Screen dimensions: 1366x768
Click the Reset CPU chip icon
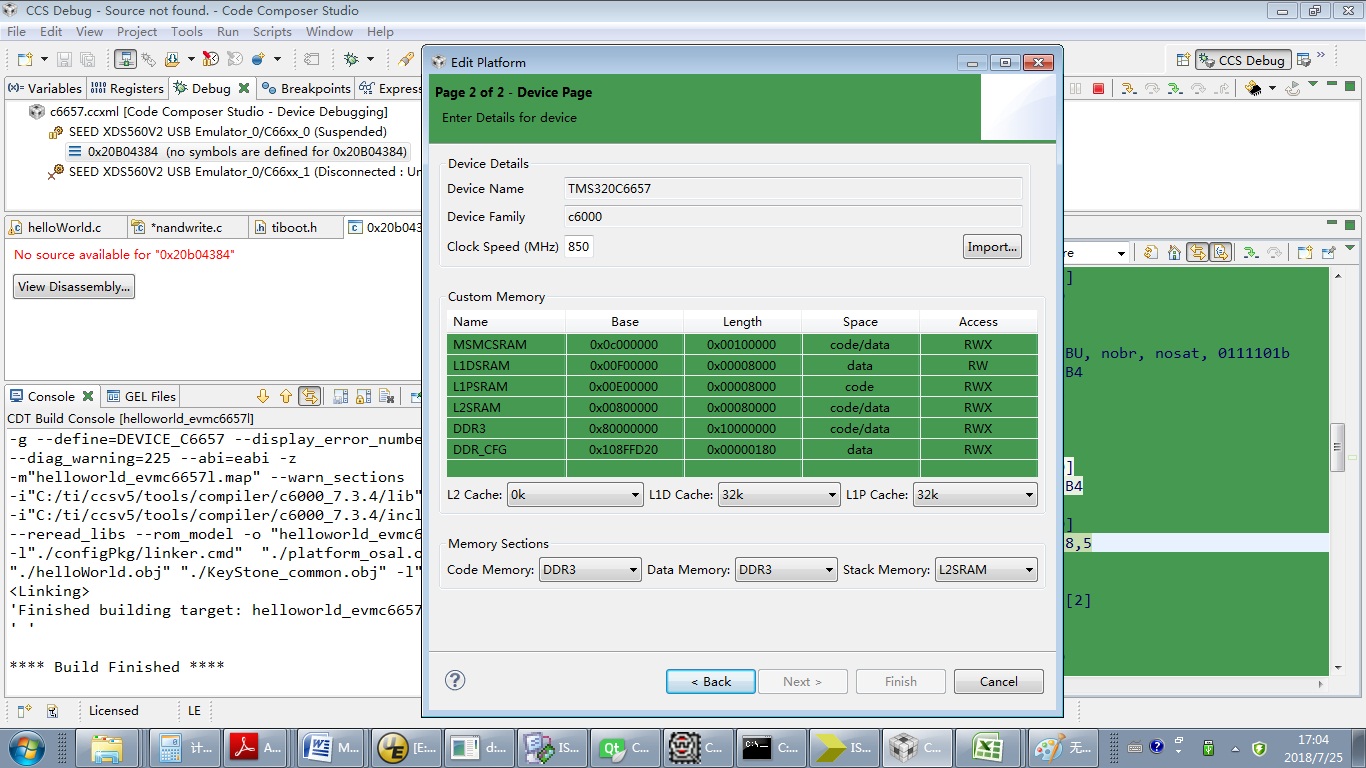click(x=1253, y=88)
